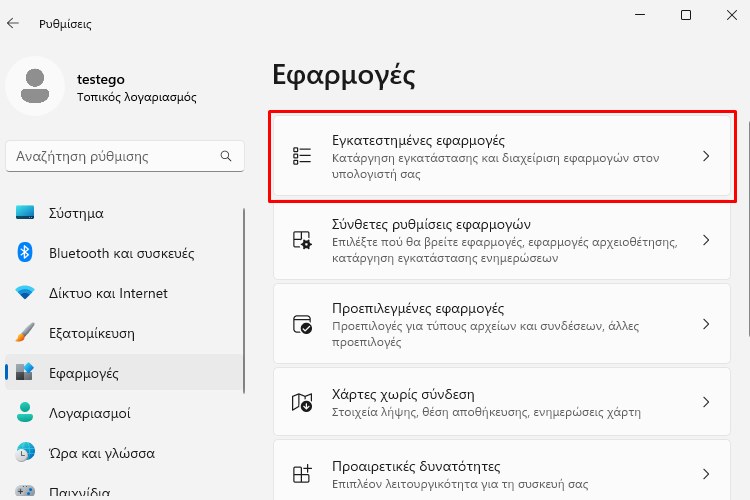Click the back arrow icon

[13, 23]
